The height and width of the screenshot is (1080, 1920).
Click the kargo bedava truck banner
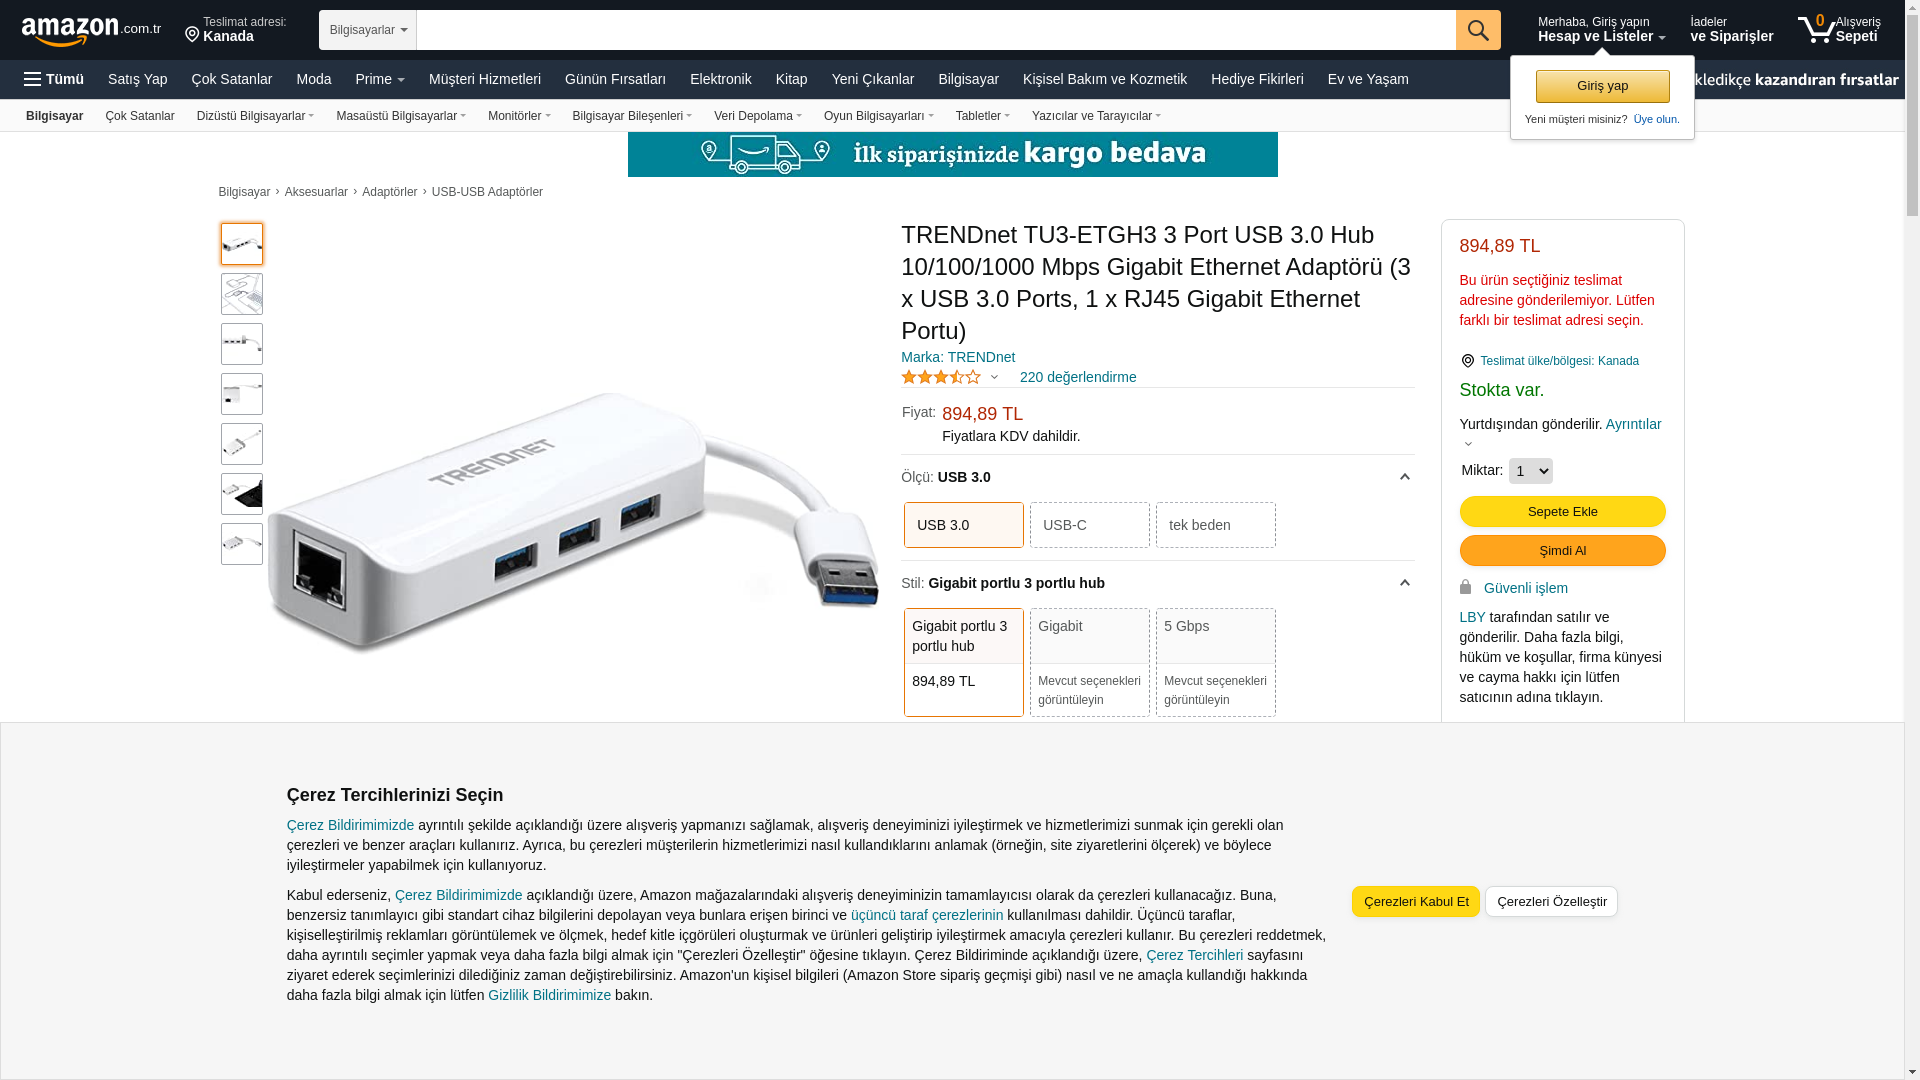click(952, 154)
